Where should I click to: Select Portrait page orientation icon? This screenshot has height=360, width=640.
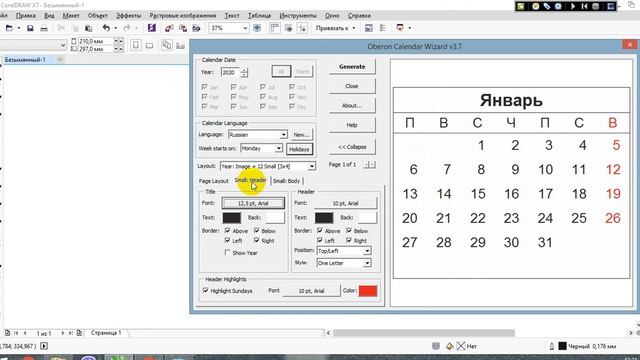(136, 45)
